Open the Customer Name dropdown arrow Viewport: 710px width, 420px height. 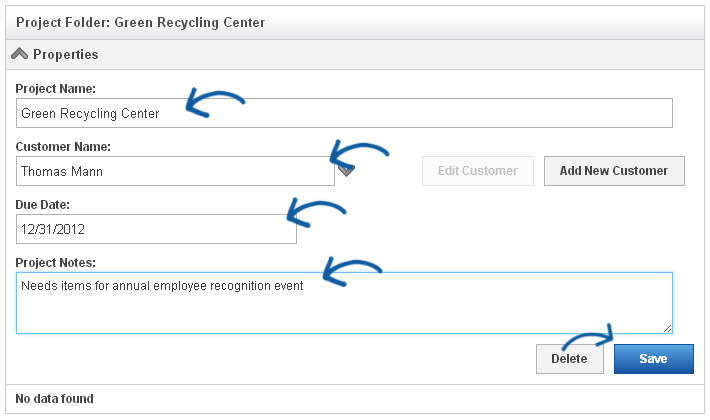[346, 171]
